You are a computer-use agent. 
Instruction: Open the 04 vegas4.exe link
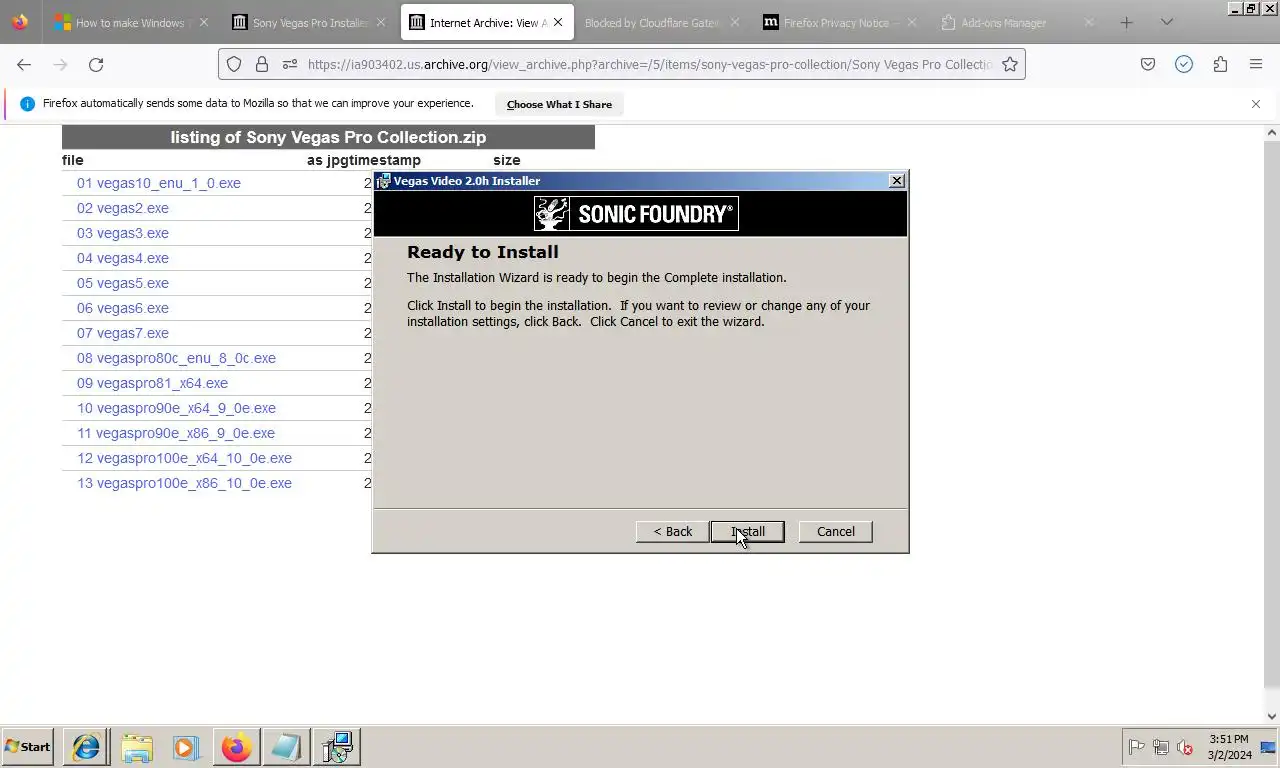pos(123,258)
